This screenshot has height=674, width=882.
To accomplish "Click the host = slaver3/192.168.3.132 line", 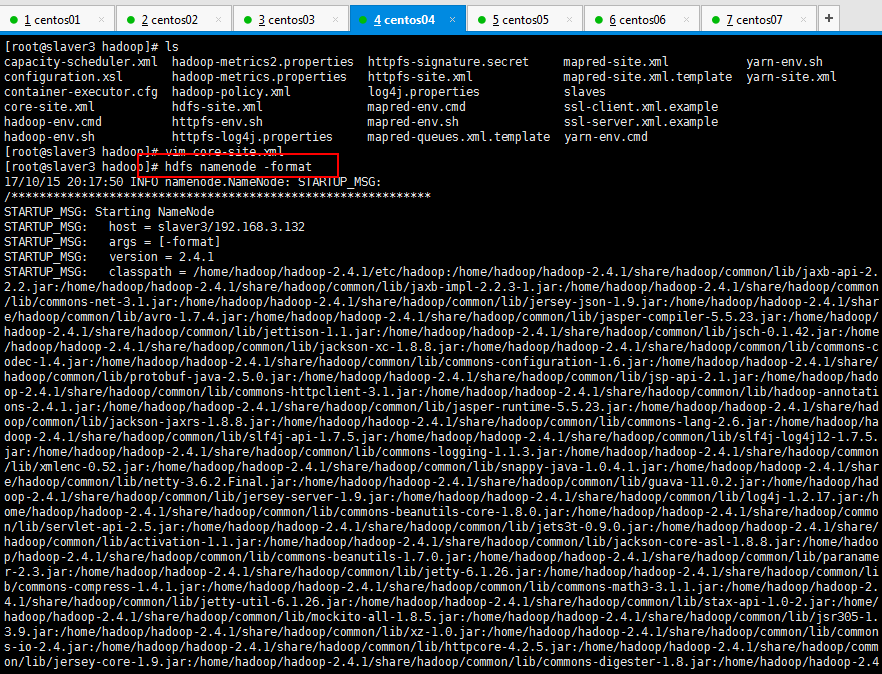I will tap(155, 227).
